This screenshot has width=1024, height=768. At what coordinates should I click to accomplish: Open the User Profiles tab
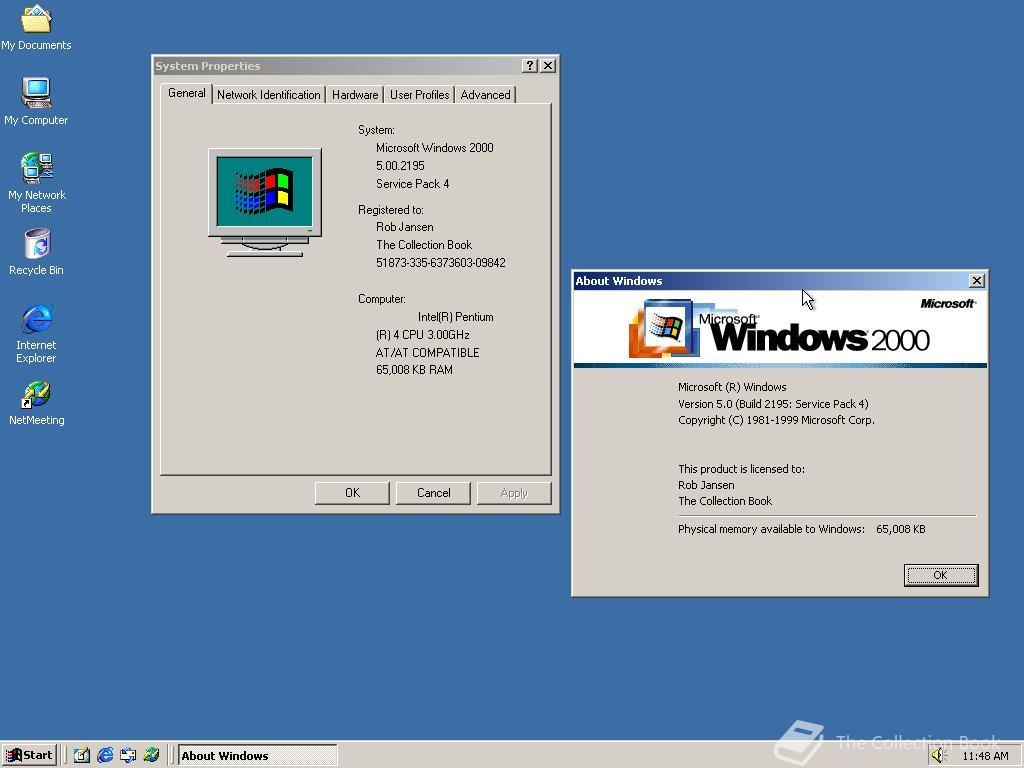point(419,95)
